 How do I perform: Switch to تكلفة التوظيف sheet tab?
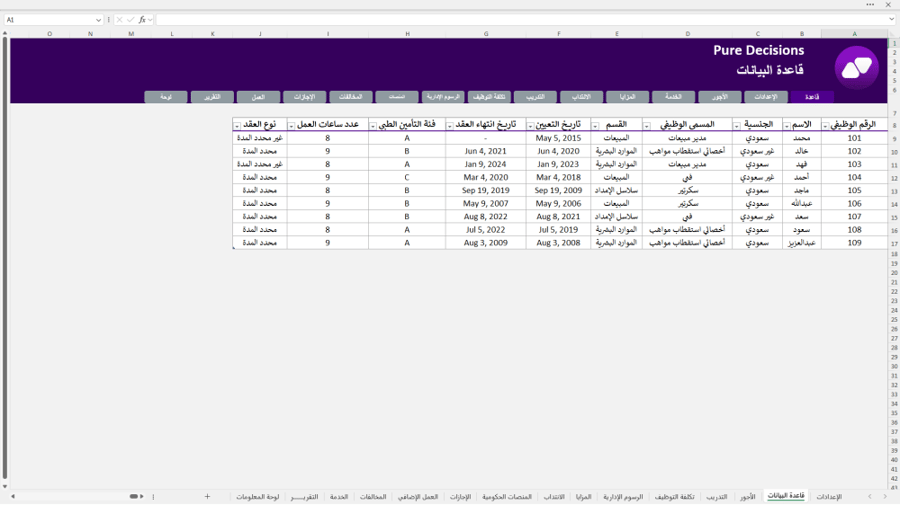(674, 497)
